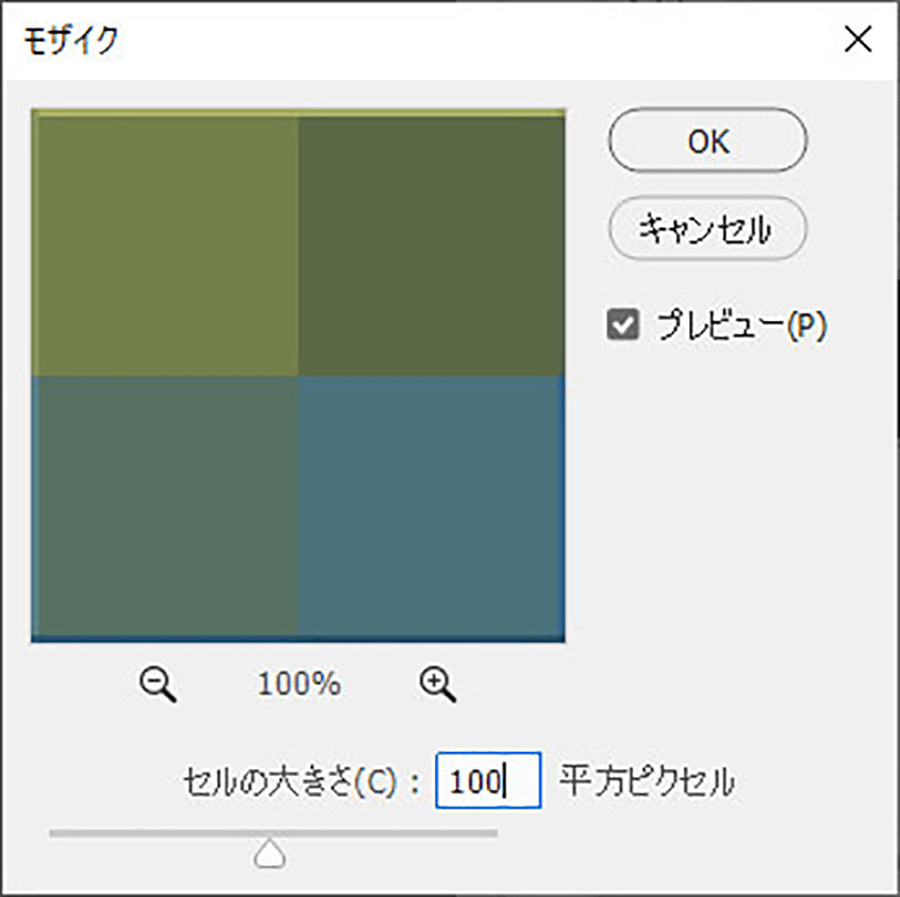Viewport: 900px width, 897px height.
Task: Click the zoom in magnifier icon
Action: (x=437, y=684)
